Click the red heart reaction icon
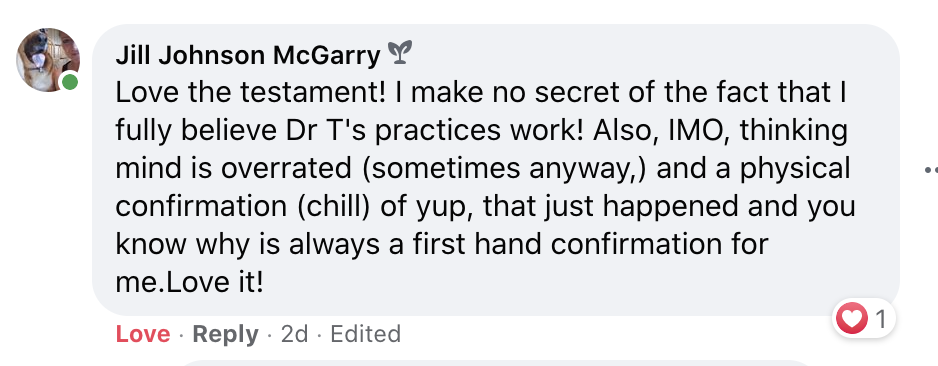The height and width of the screenshot is (366, 938). tap(852, 319)
